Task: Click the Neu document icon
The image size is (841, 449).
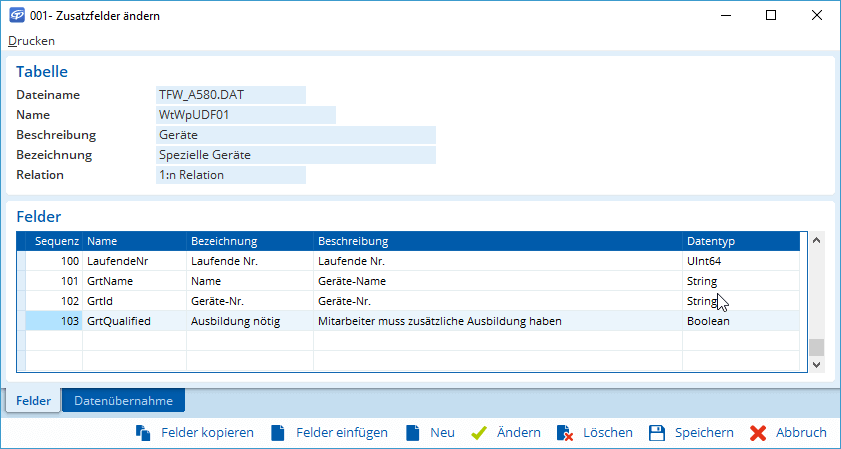Action: [412, 433]
